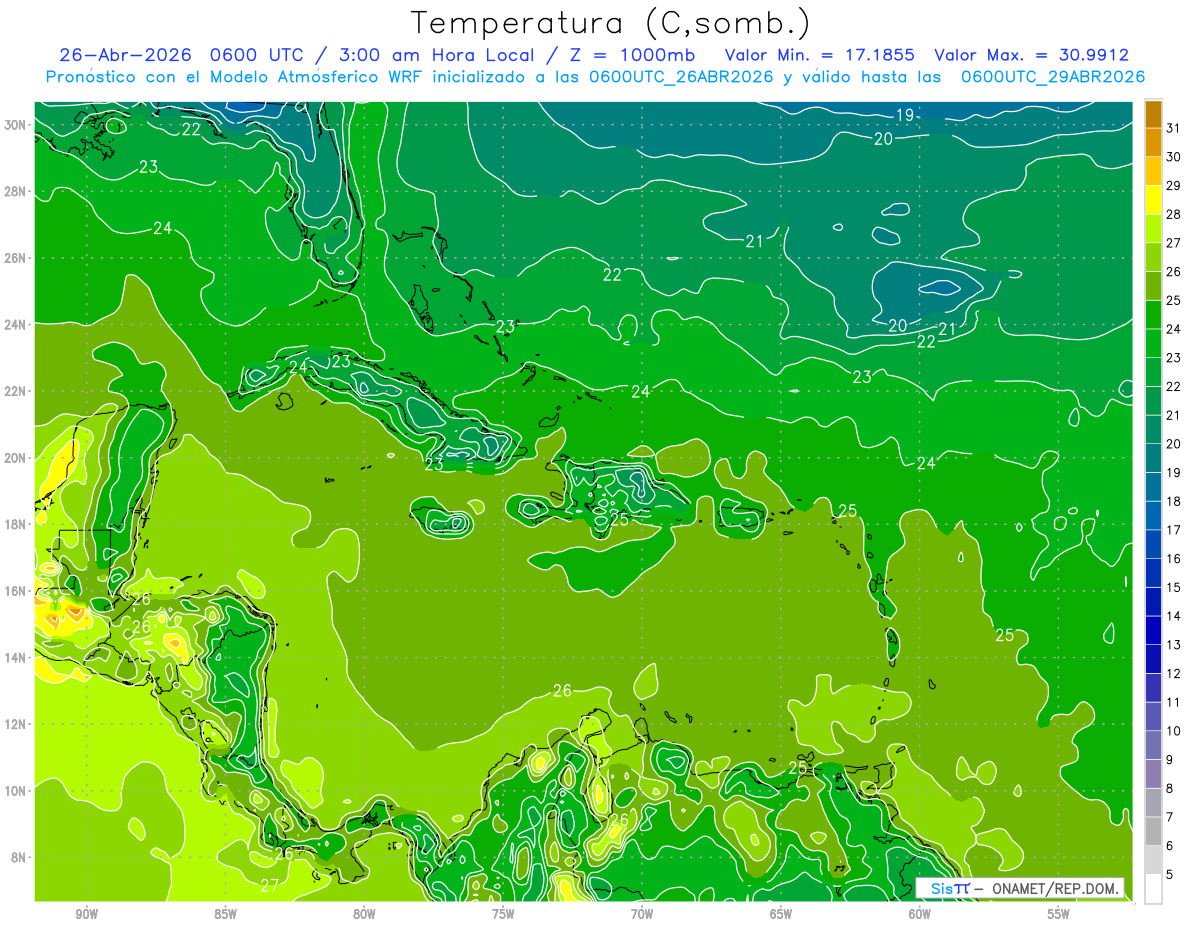
Task: Click the Temperatura (C,somb.) chart title
Action: [610, 23]
